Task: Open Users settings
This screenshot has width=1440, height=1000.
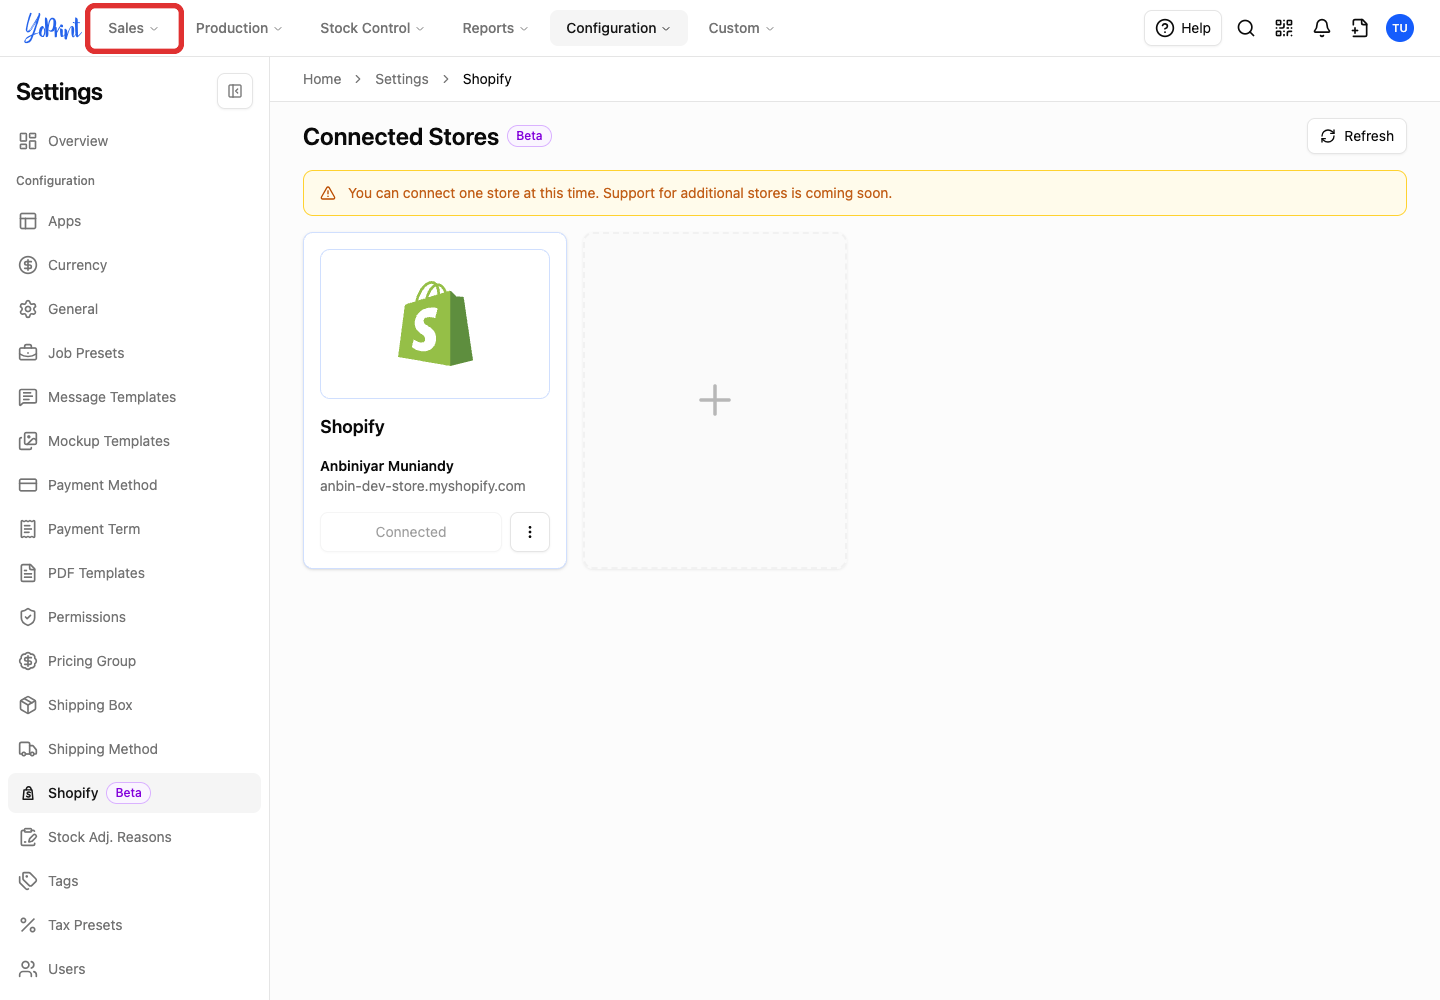Action: click(x=134, y=969)
